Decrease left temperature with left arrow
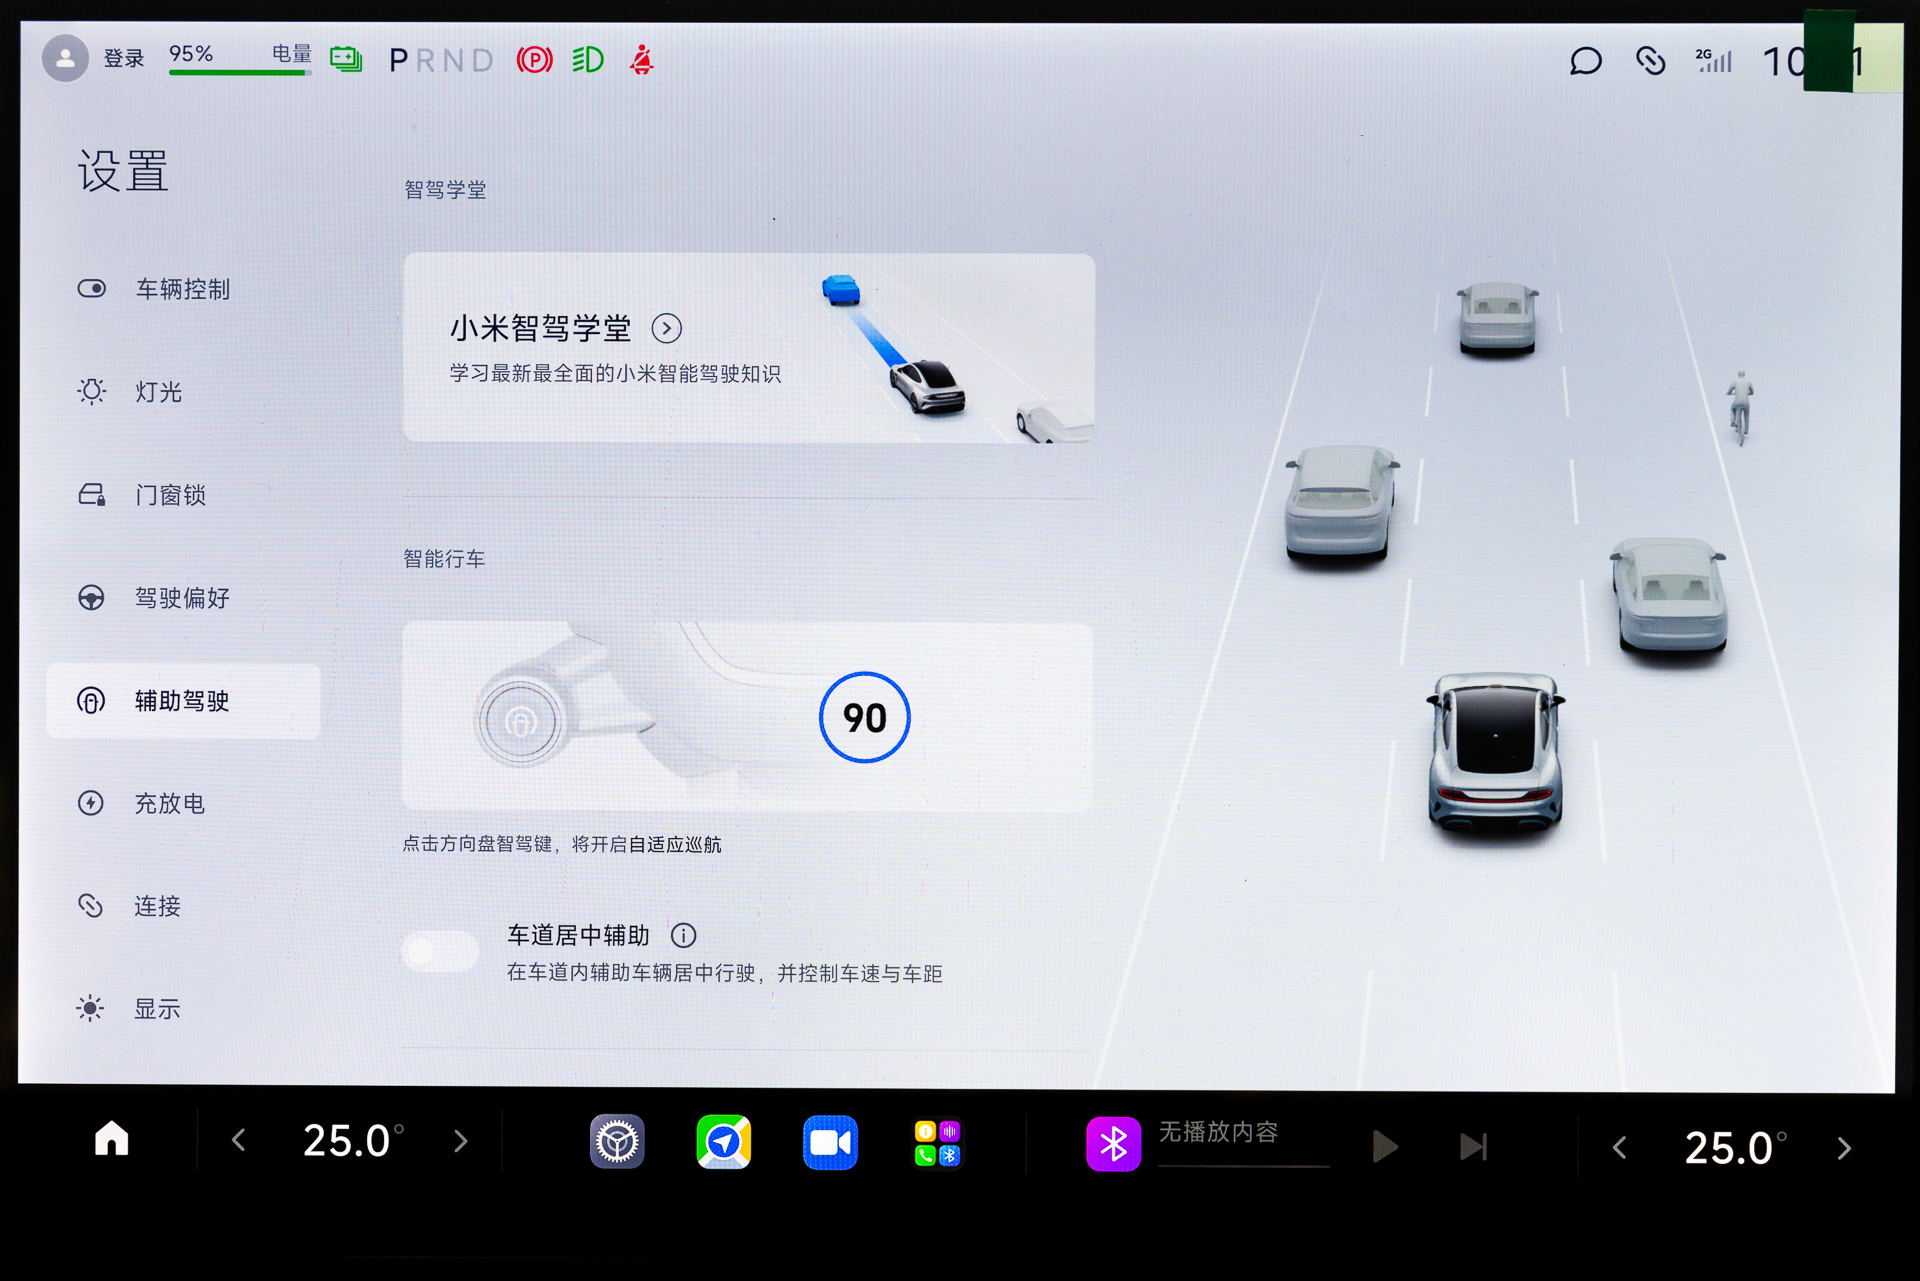Image resolution: width=1920 pixels, height=1281 pixels. [x=238, y=1140]
